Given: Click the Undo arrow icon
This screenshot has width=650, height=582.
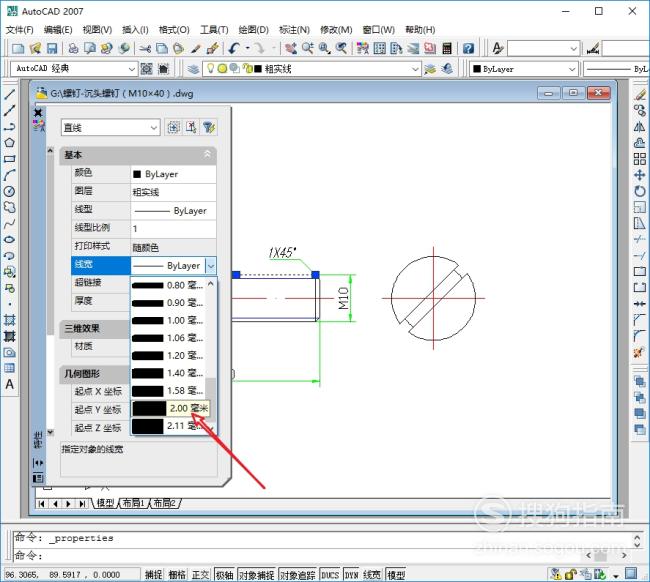Looking at the screenshot, I should [x=234, y=48].
